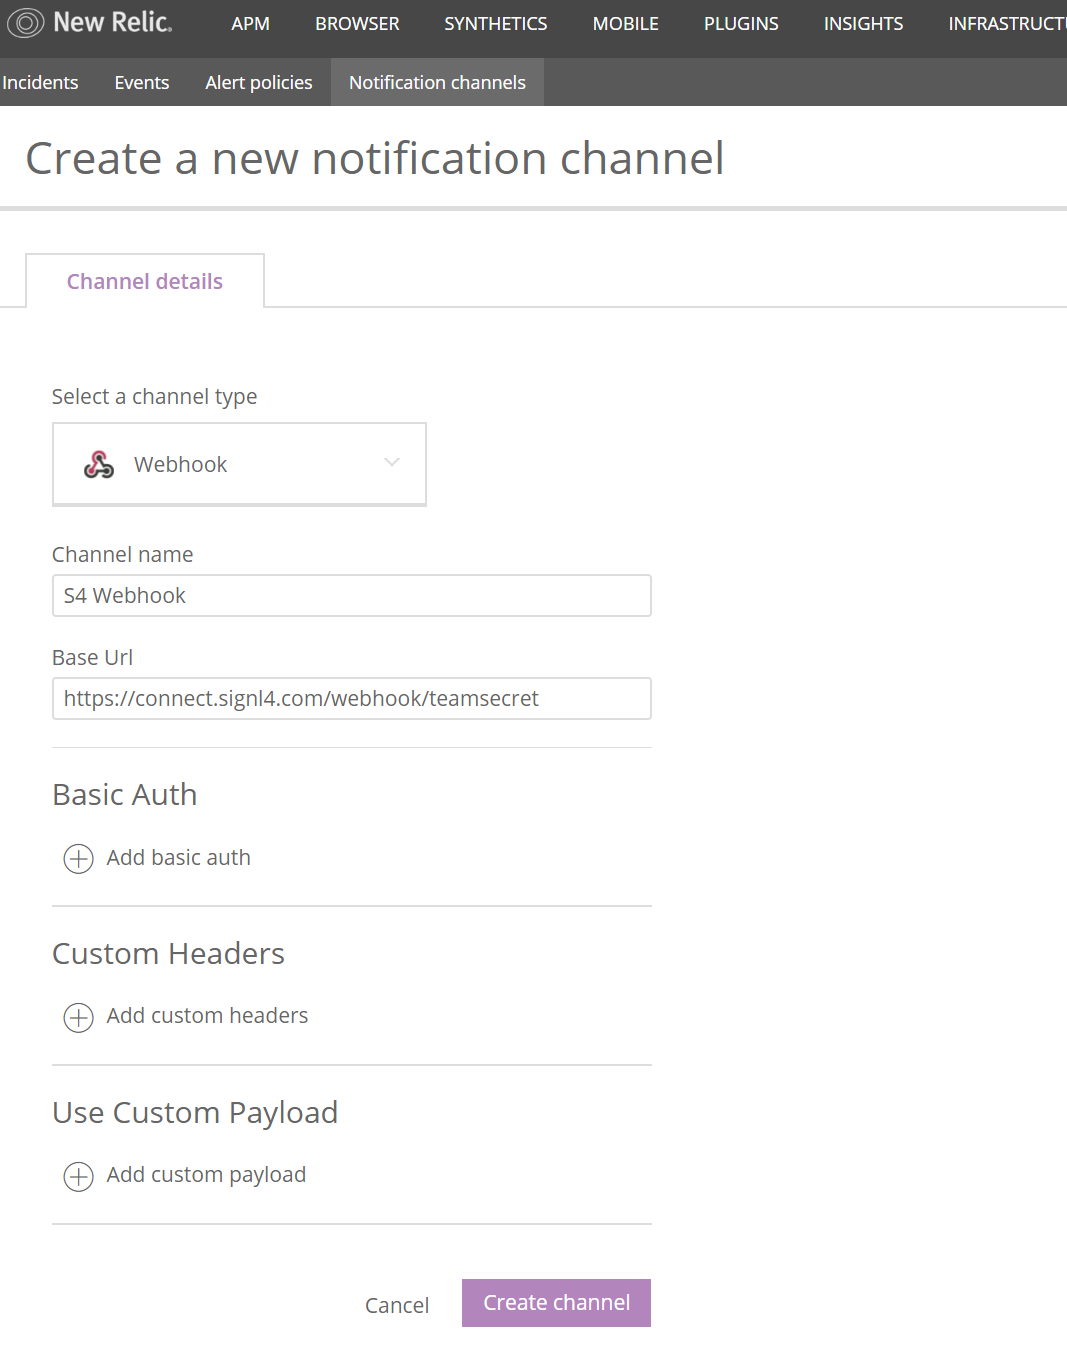Focus the Channel name input field
This screenshot has width=1067, height=1346.
[x=352, y=596]
